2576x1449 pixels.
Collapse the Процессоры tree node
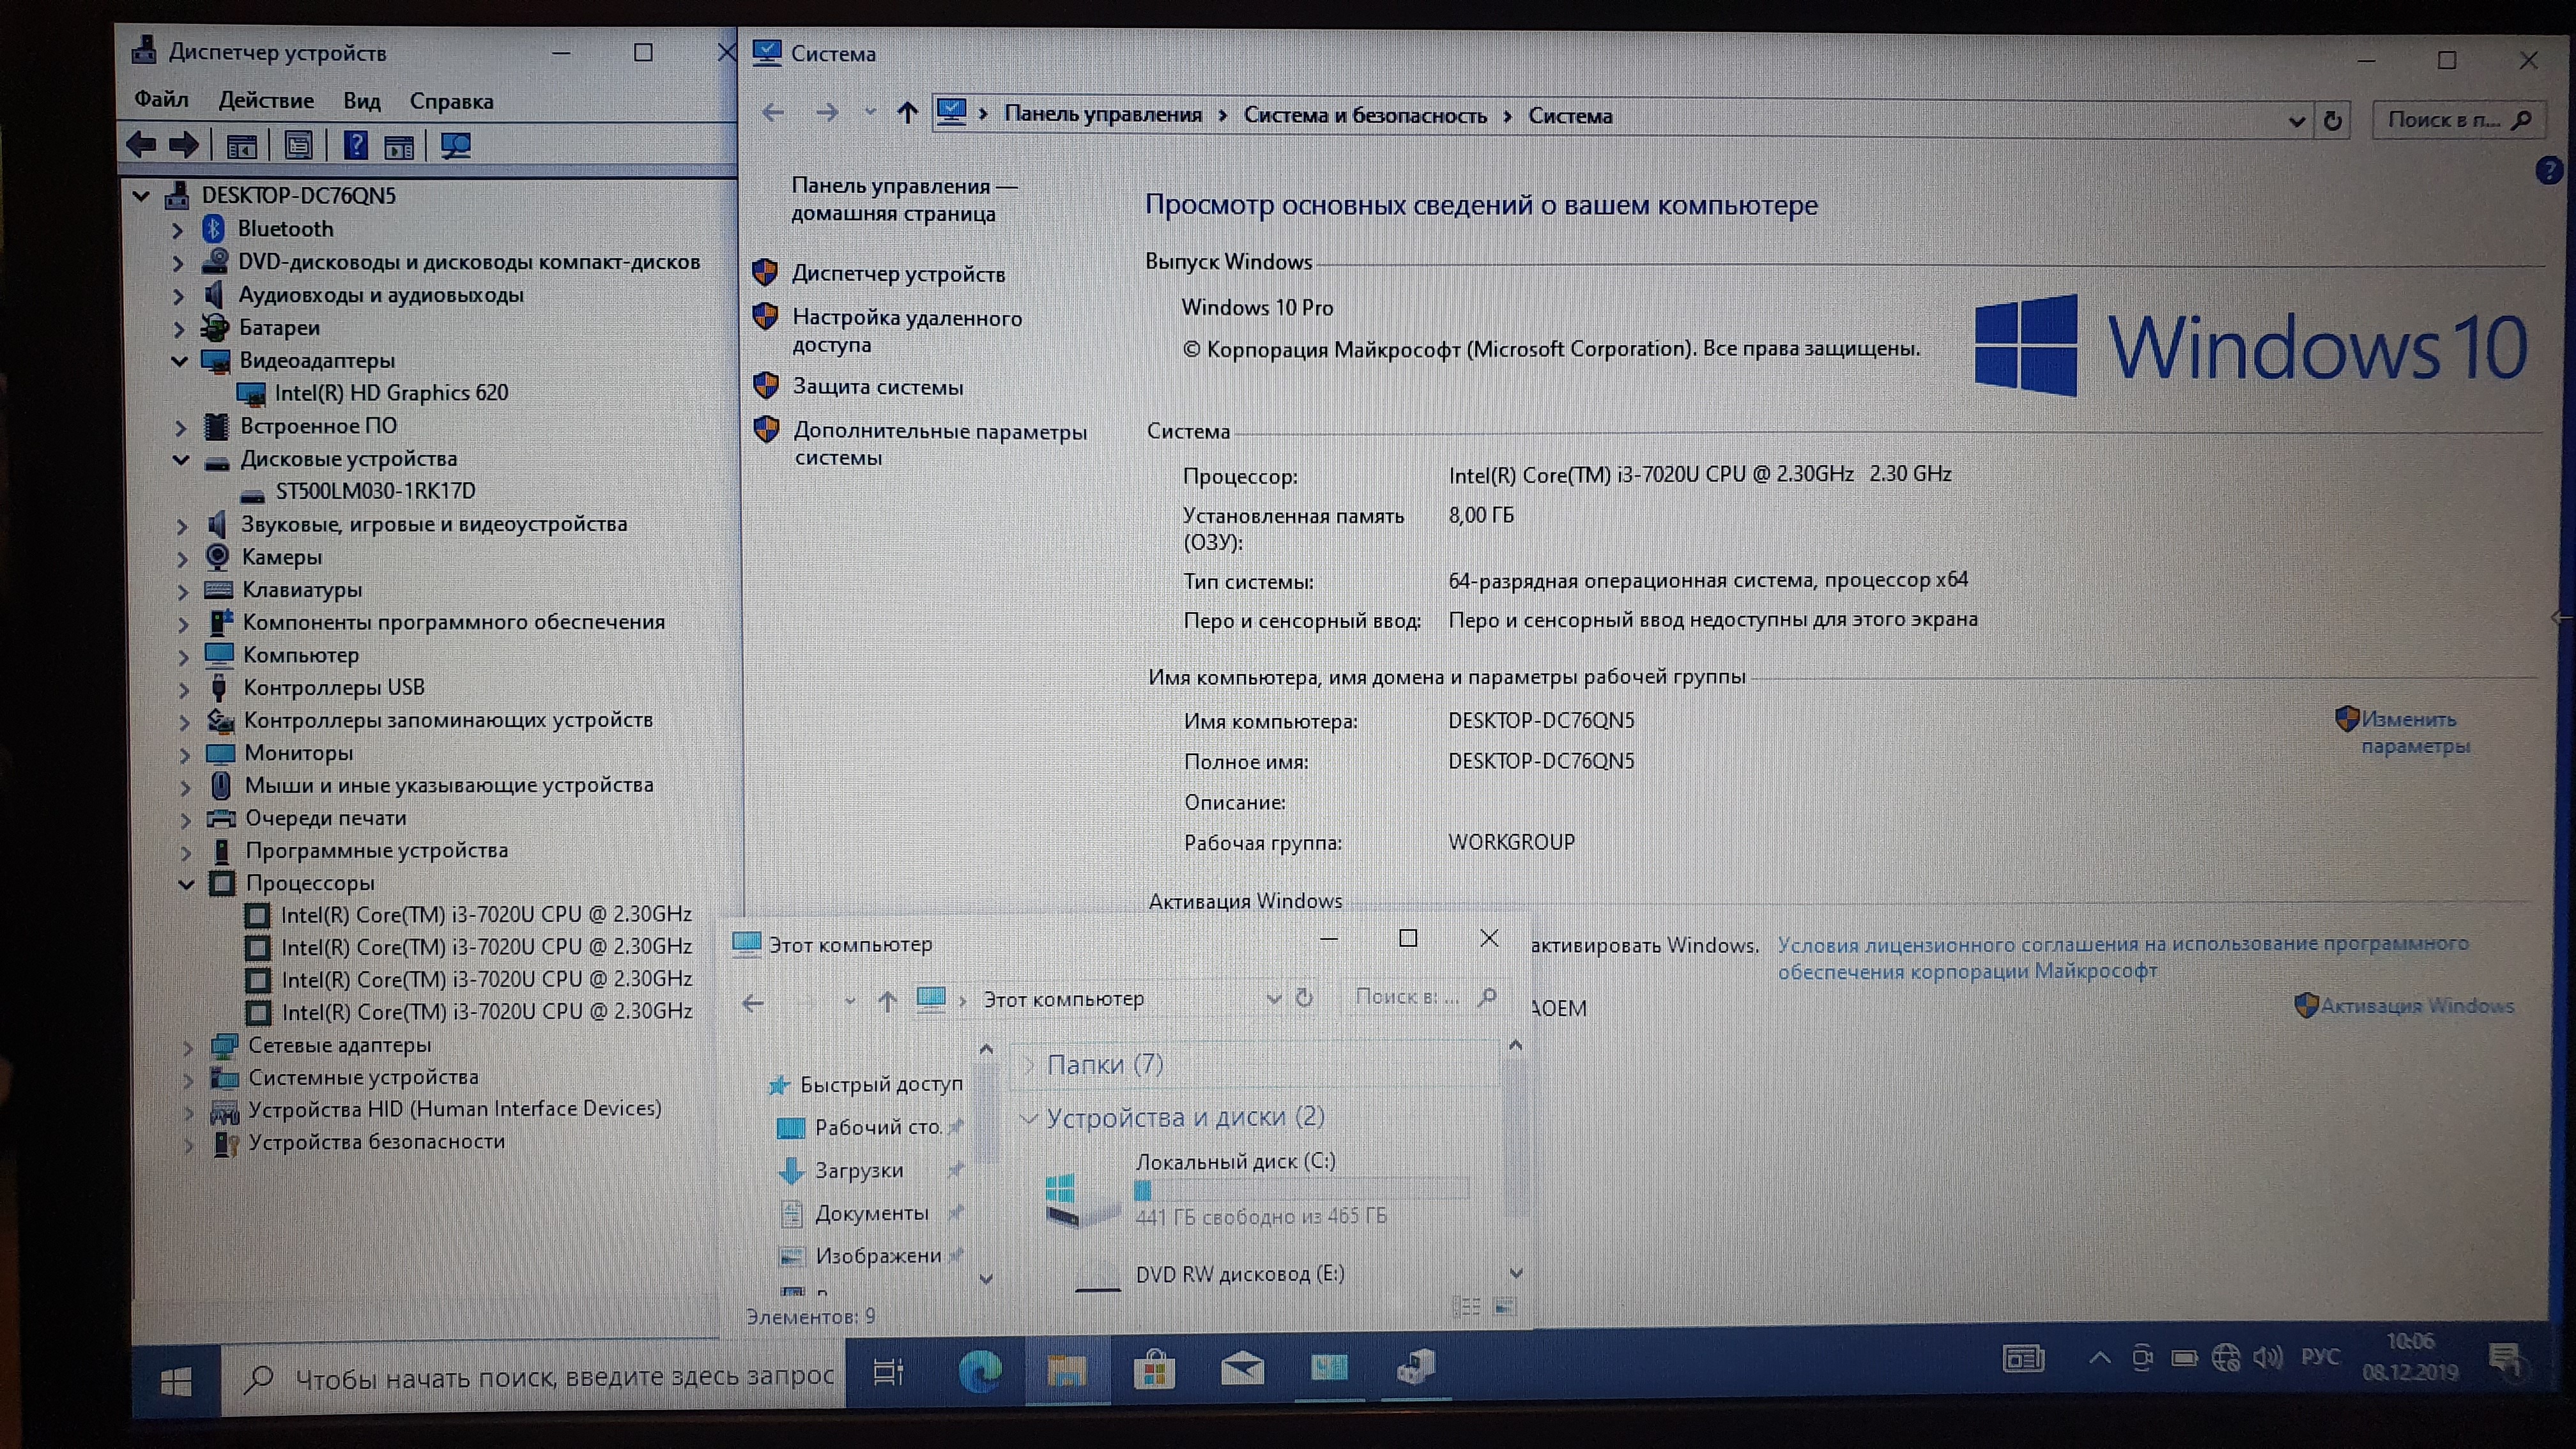(x=186, y=884)
